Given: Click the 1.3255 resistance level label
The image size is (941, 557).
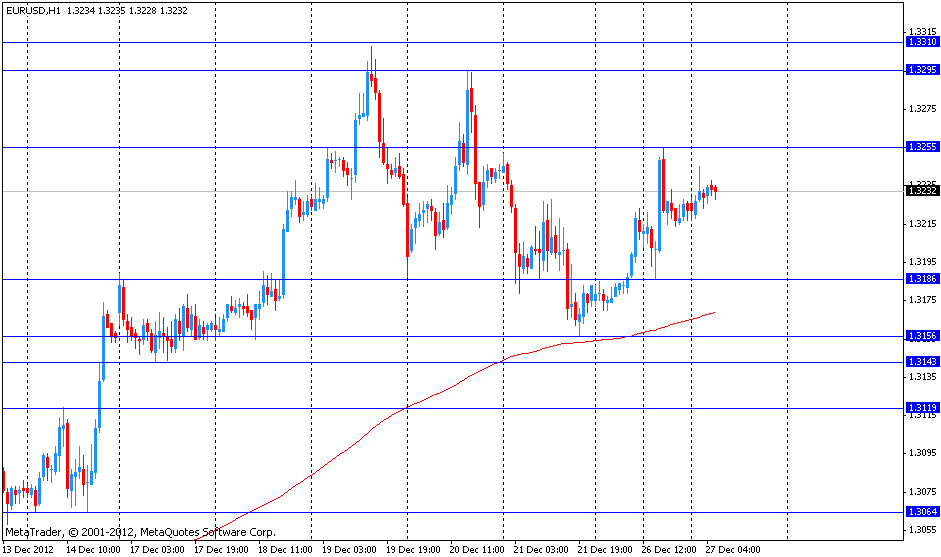Looking at the screenshot, I should 922,146.
